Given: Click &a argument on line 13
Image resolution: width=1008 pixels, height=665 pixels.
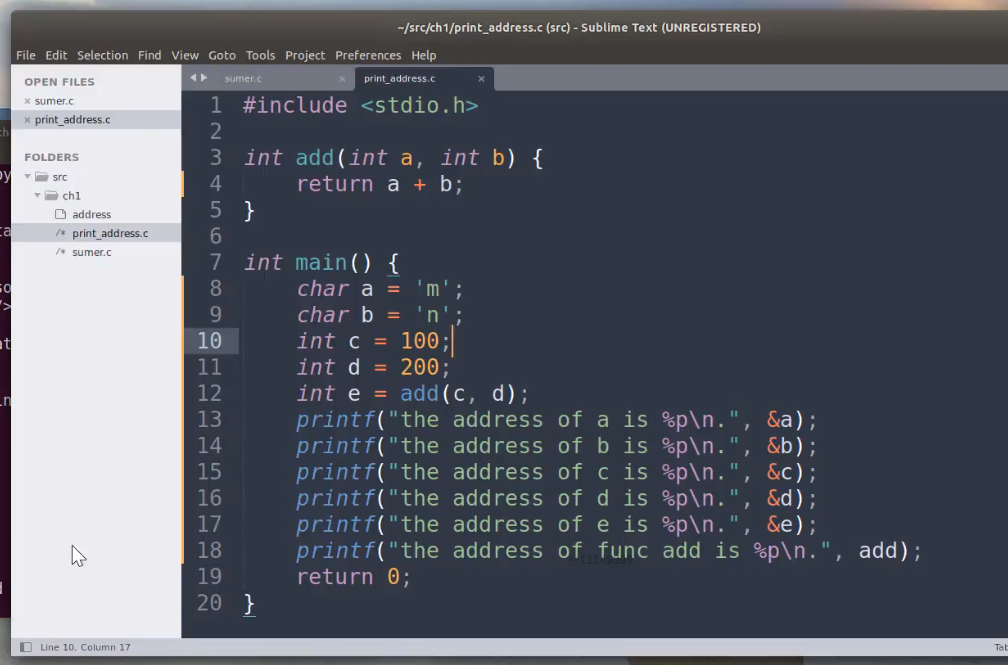Looking at the screenshot, I should pos(779,420).
